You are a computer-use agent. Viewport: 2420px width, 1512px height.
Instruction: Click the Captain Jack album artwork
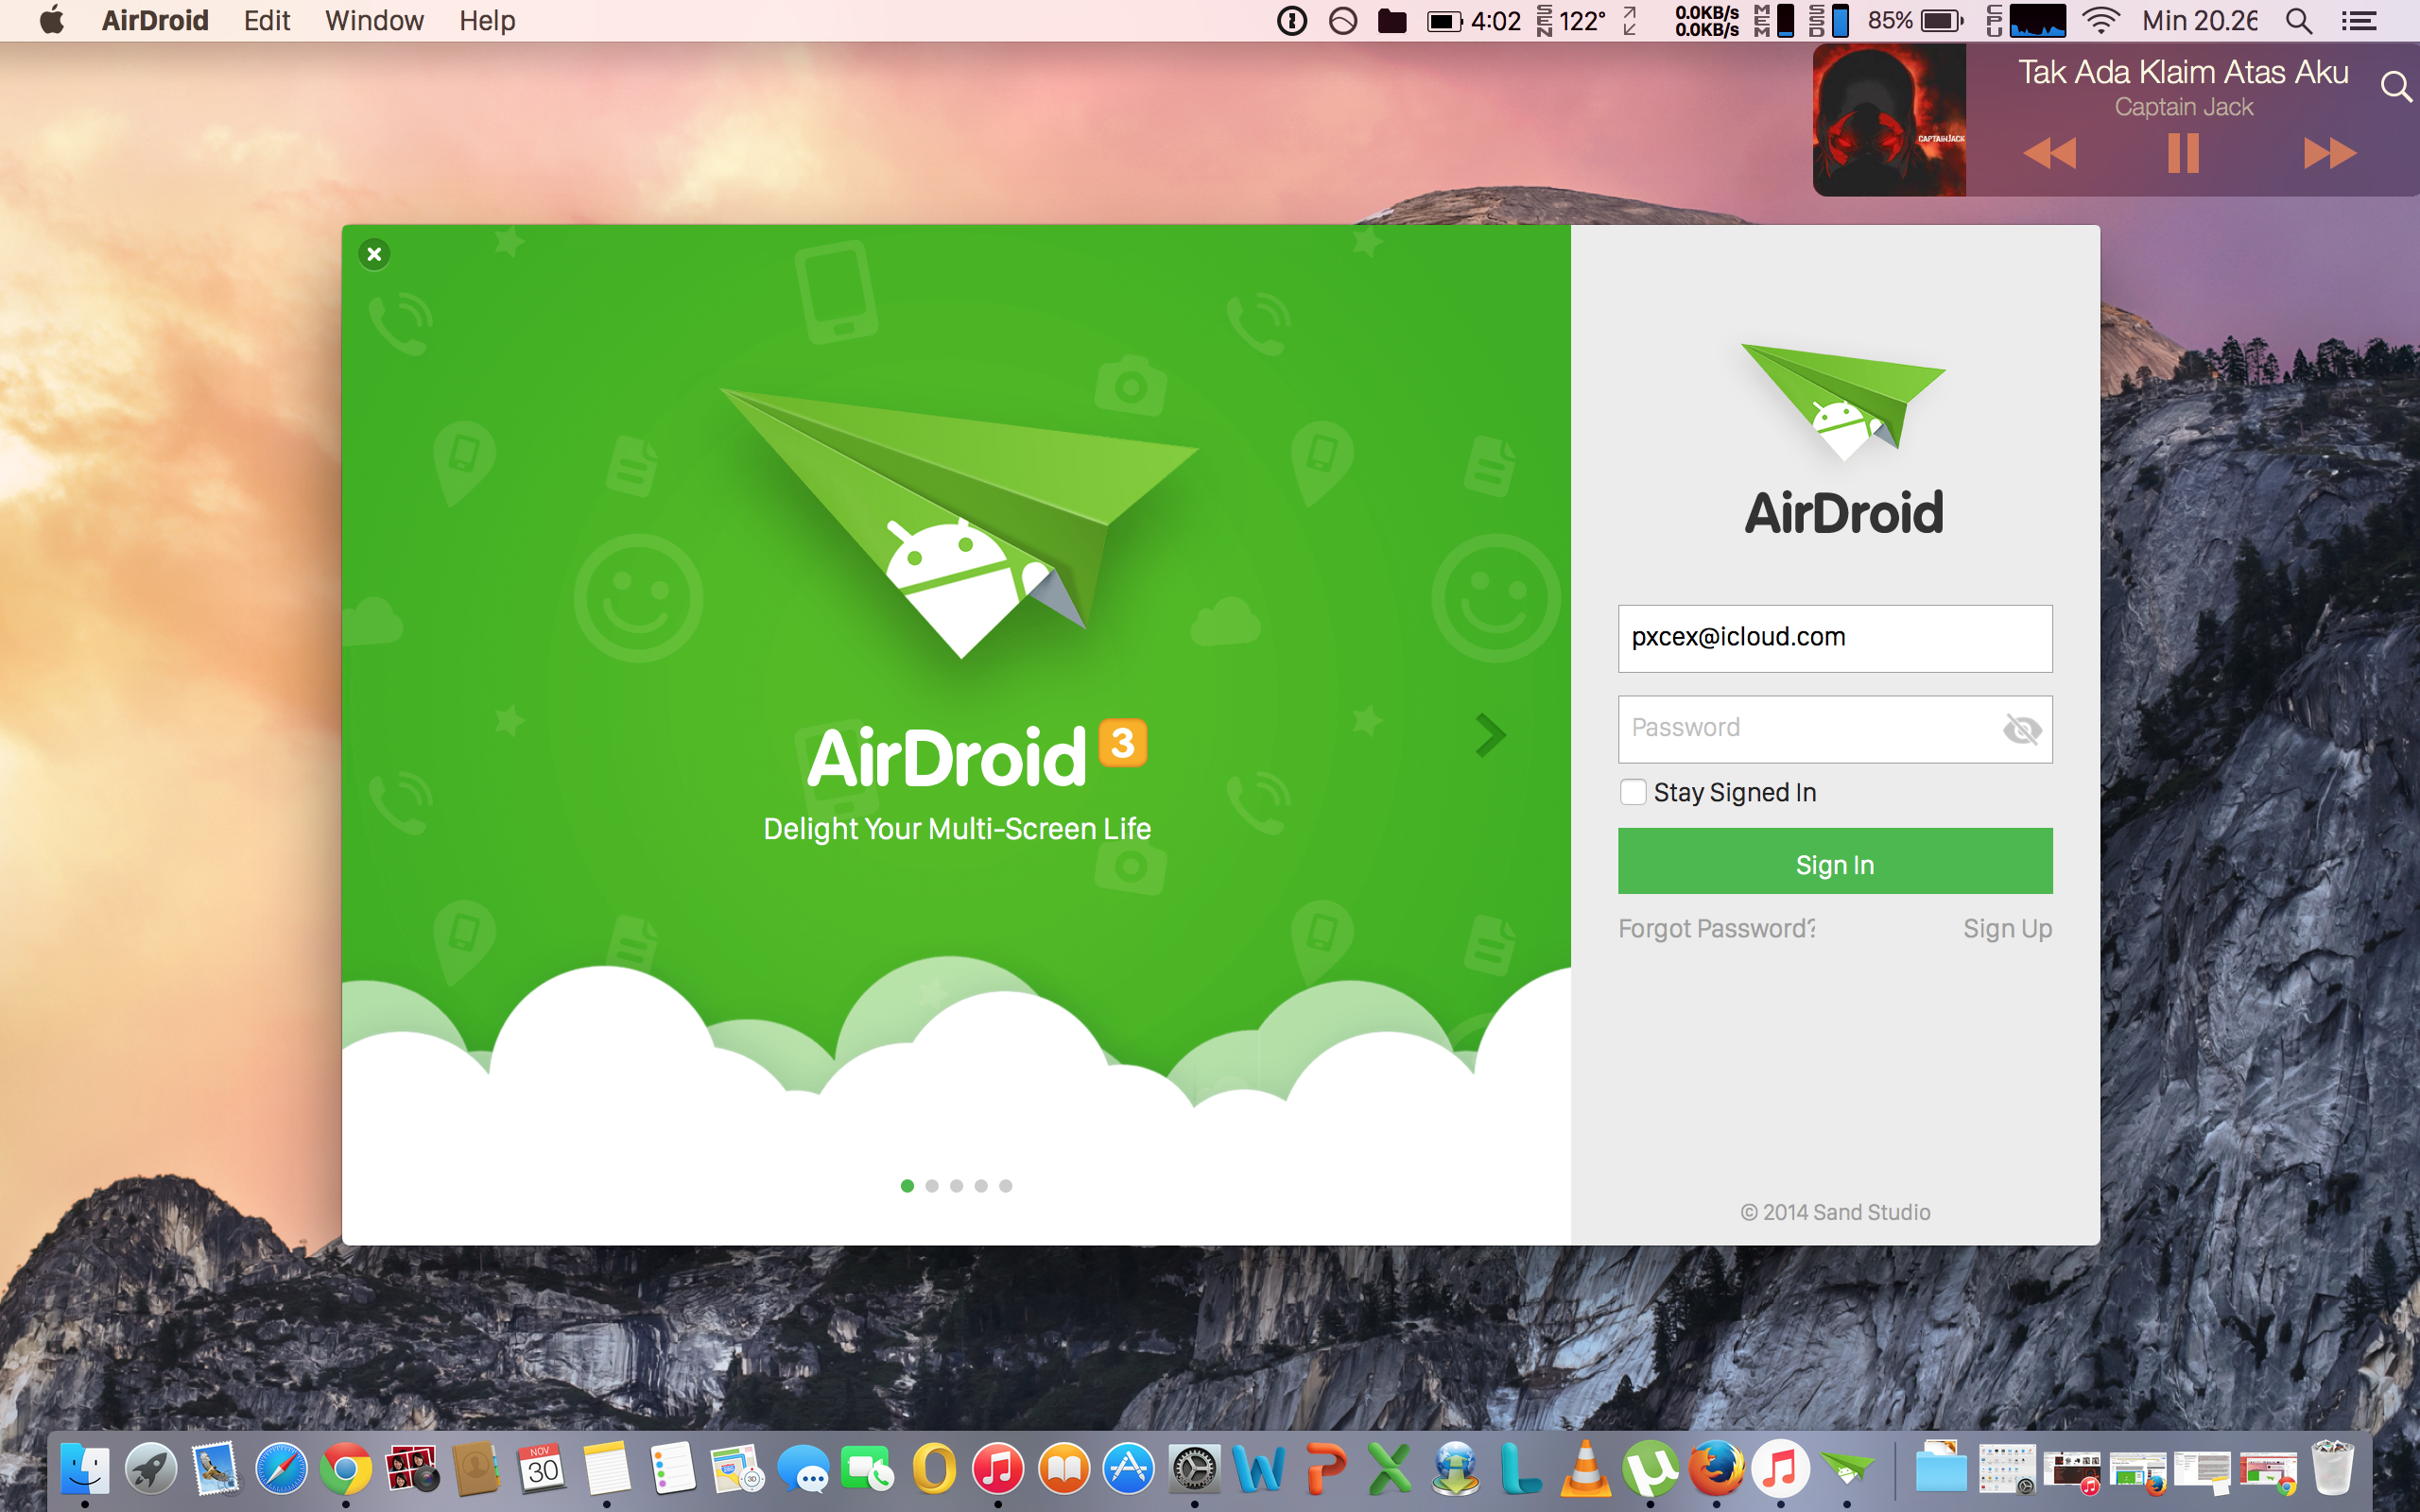(1889, 120)
